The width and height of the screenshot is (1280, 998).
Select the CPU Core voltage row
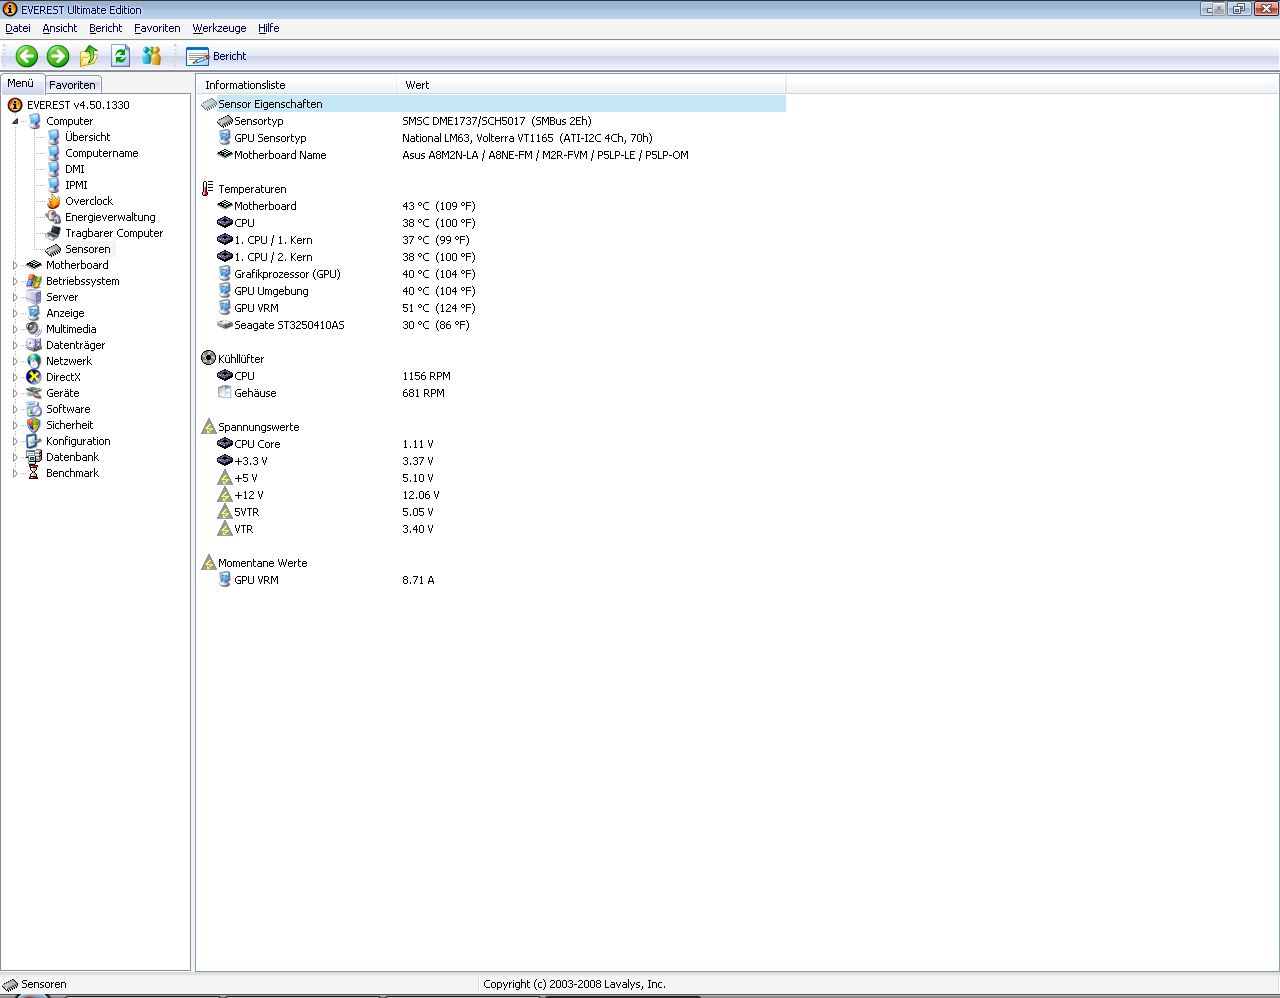492,444
